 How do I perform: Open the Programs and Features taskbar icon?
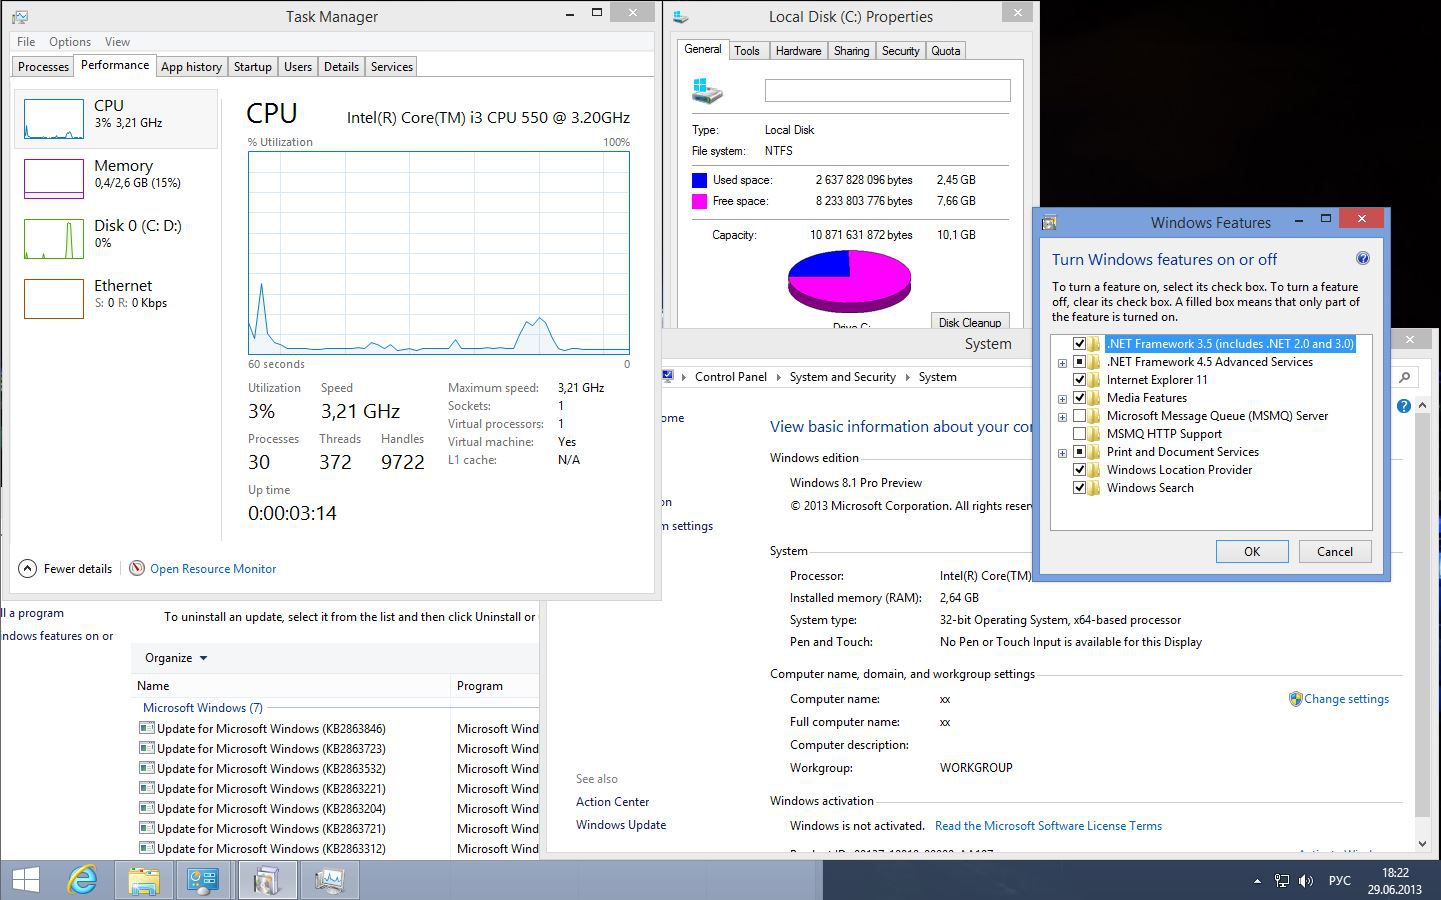point(266,880)
